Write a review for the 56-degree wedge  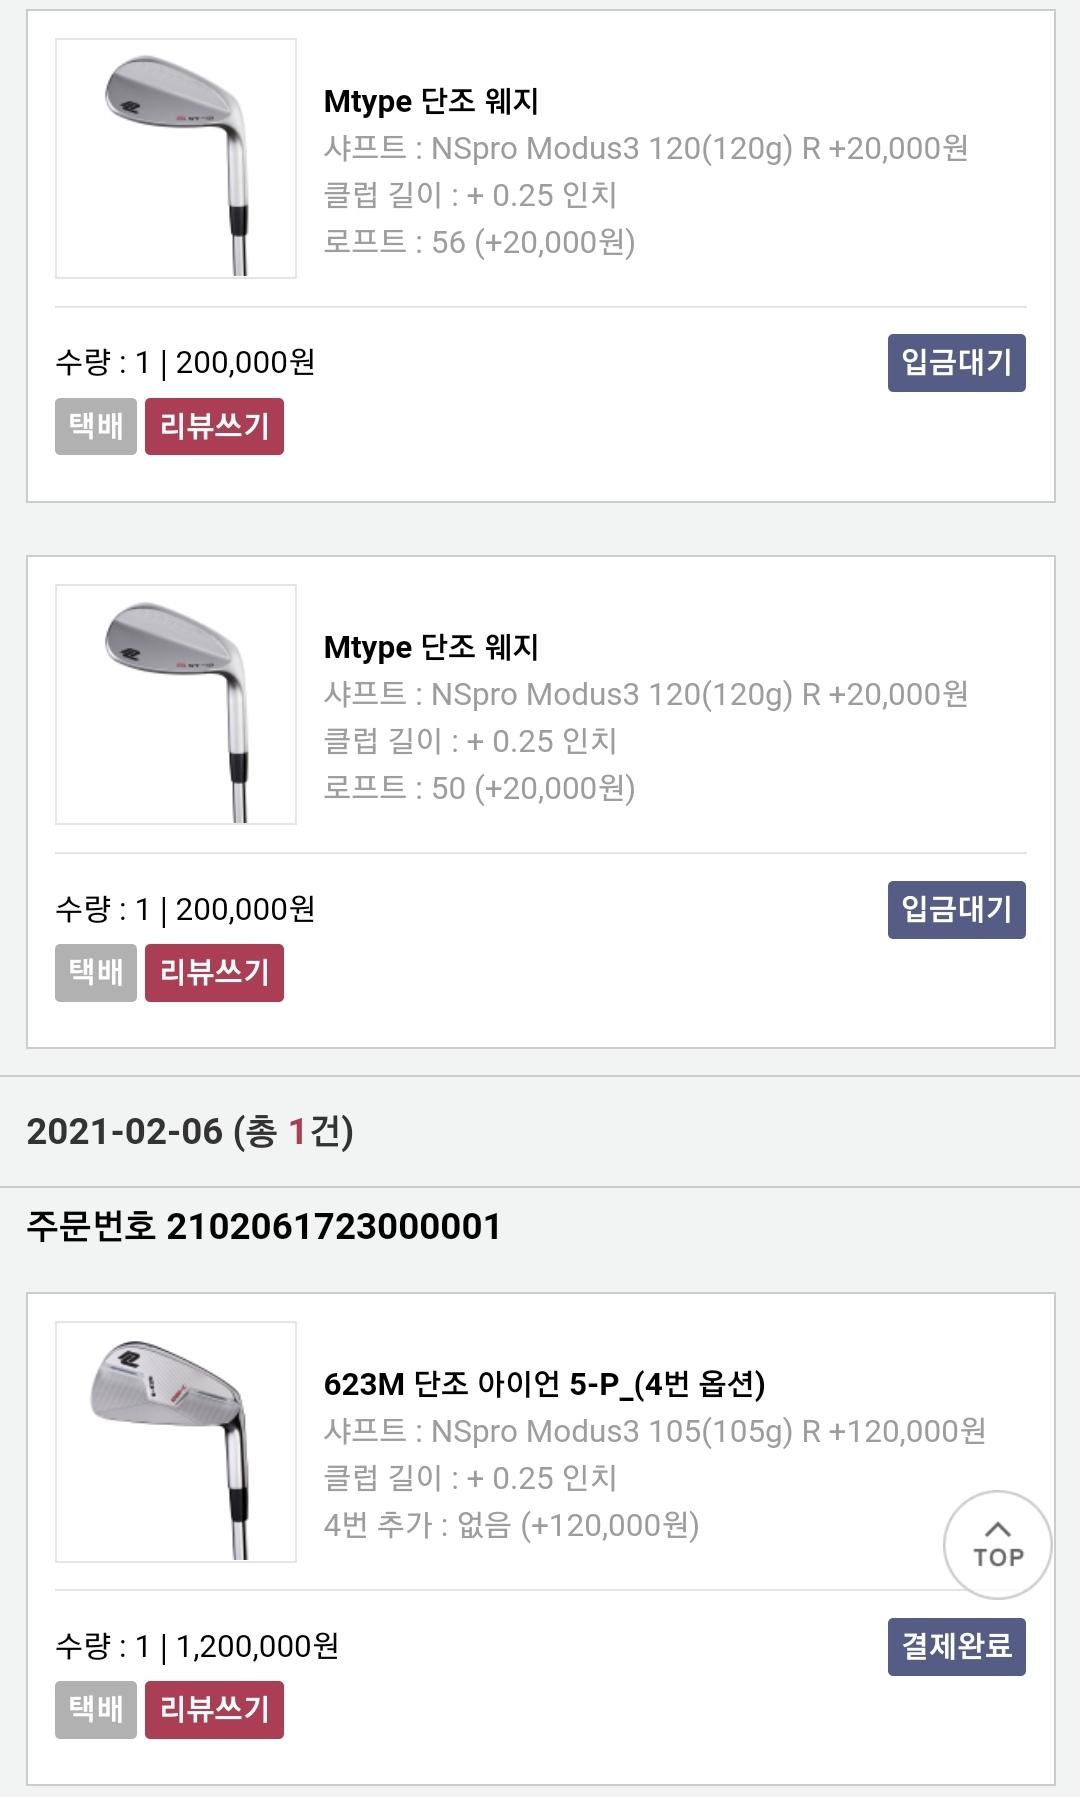pyautogui.click(x=214, y=426)
